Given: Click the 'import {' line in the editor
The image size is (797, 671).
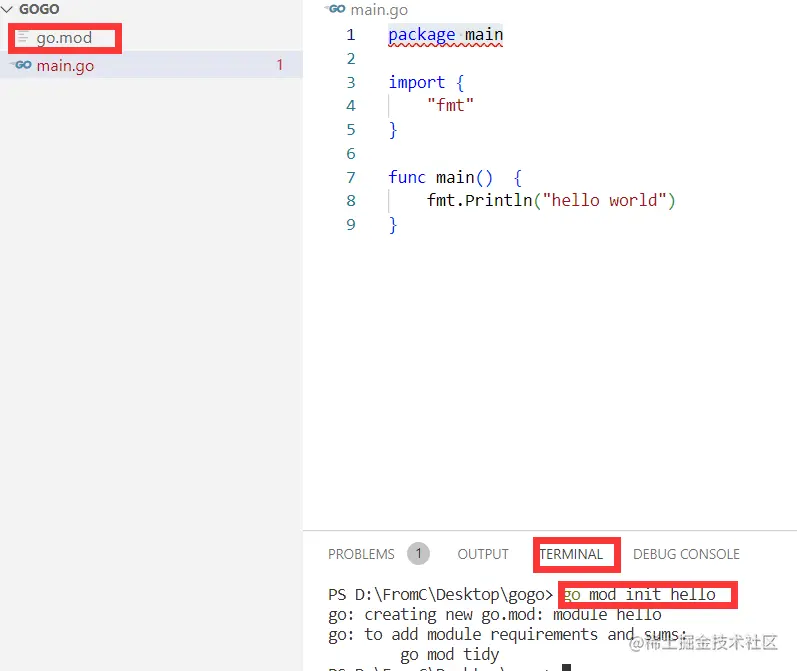Looking at the screenshot, I should 426,82.
